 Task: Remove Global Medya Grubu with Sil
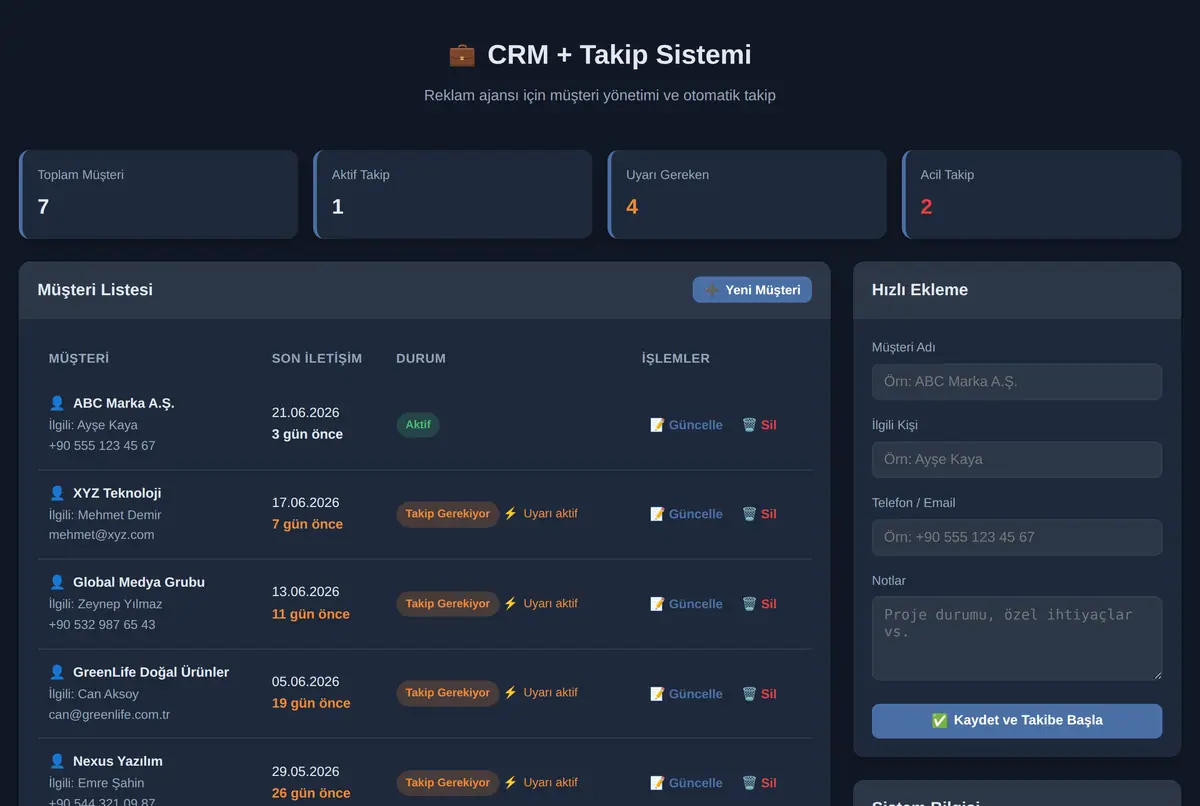click(759, 604)
